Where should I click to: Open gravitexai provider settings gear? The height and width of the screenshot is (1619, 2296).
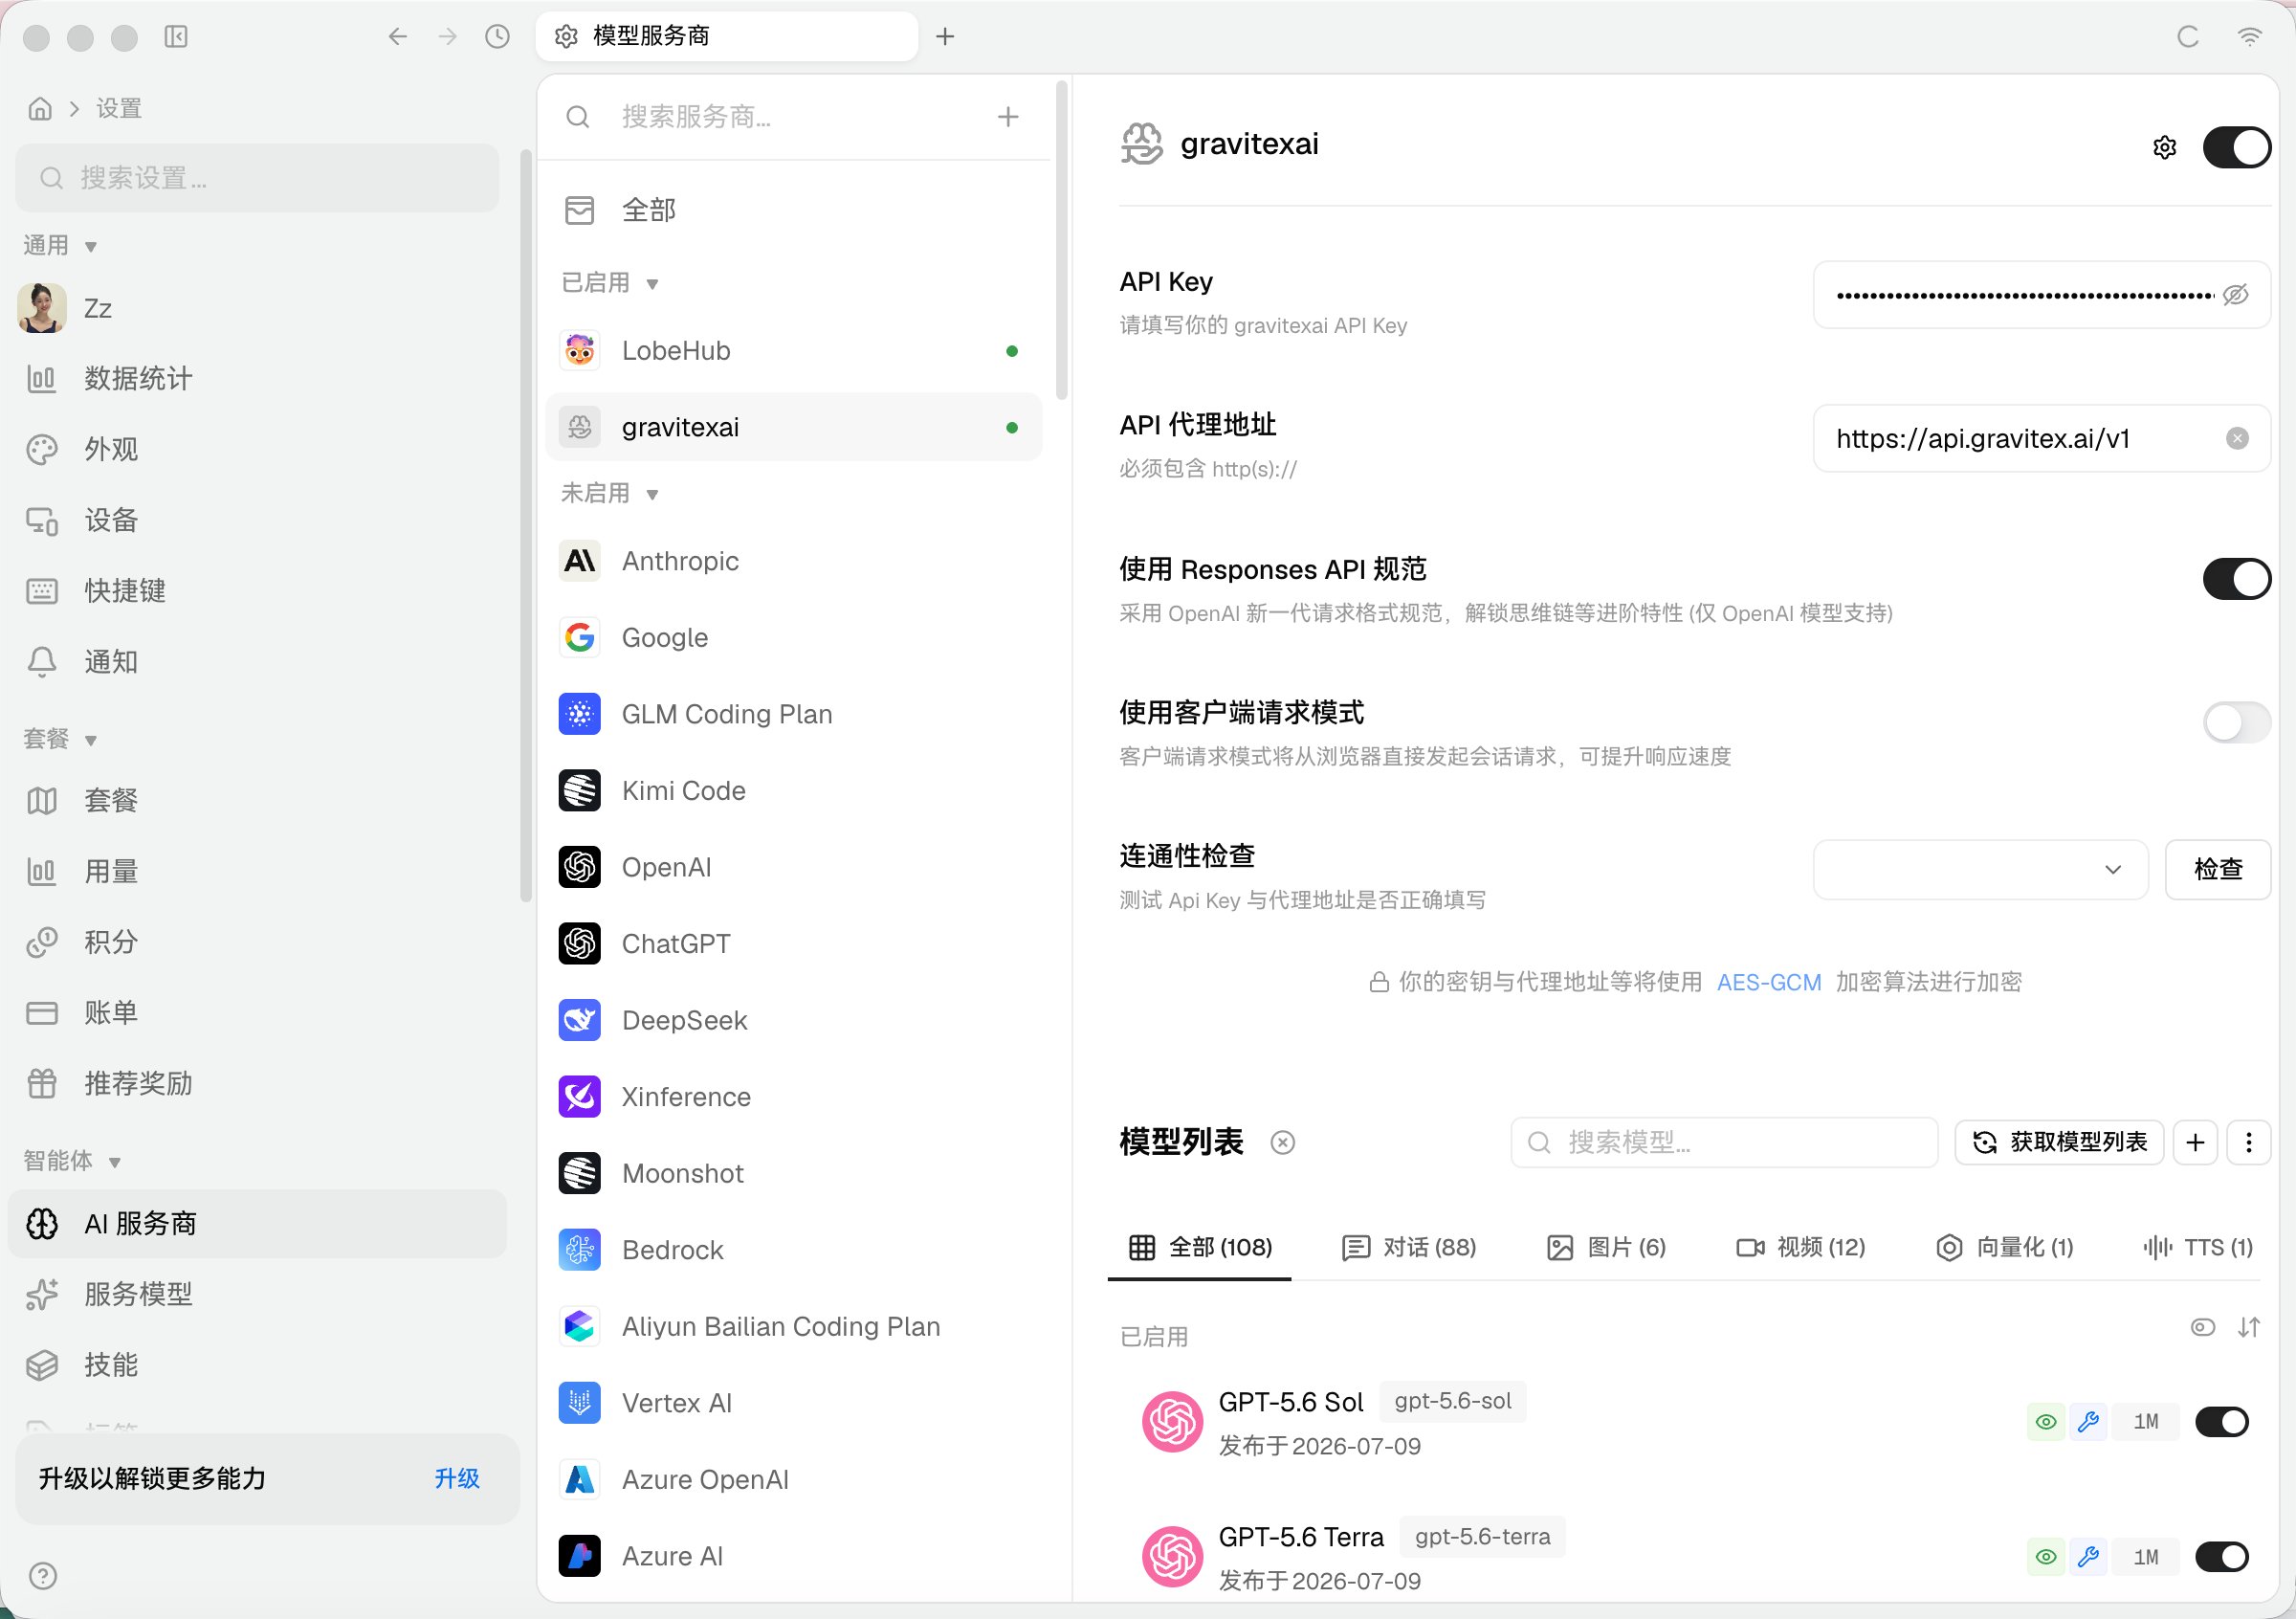point(2164,147)
